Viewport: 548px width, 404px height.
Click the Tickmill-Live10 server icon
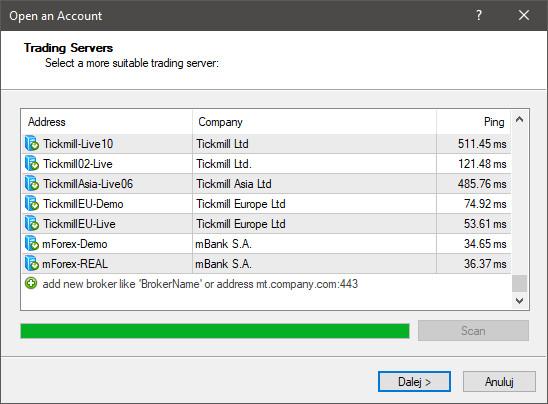click(x=32, y=144)
